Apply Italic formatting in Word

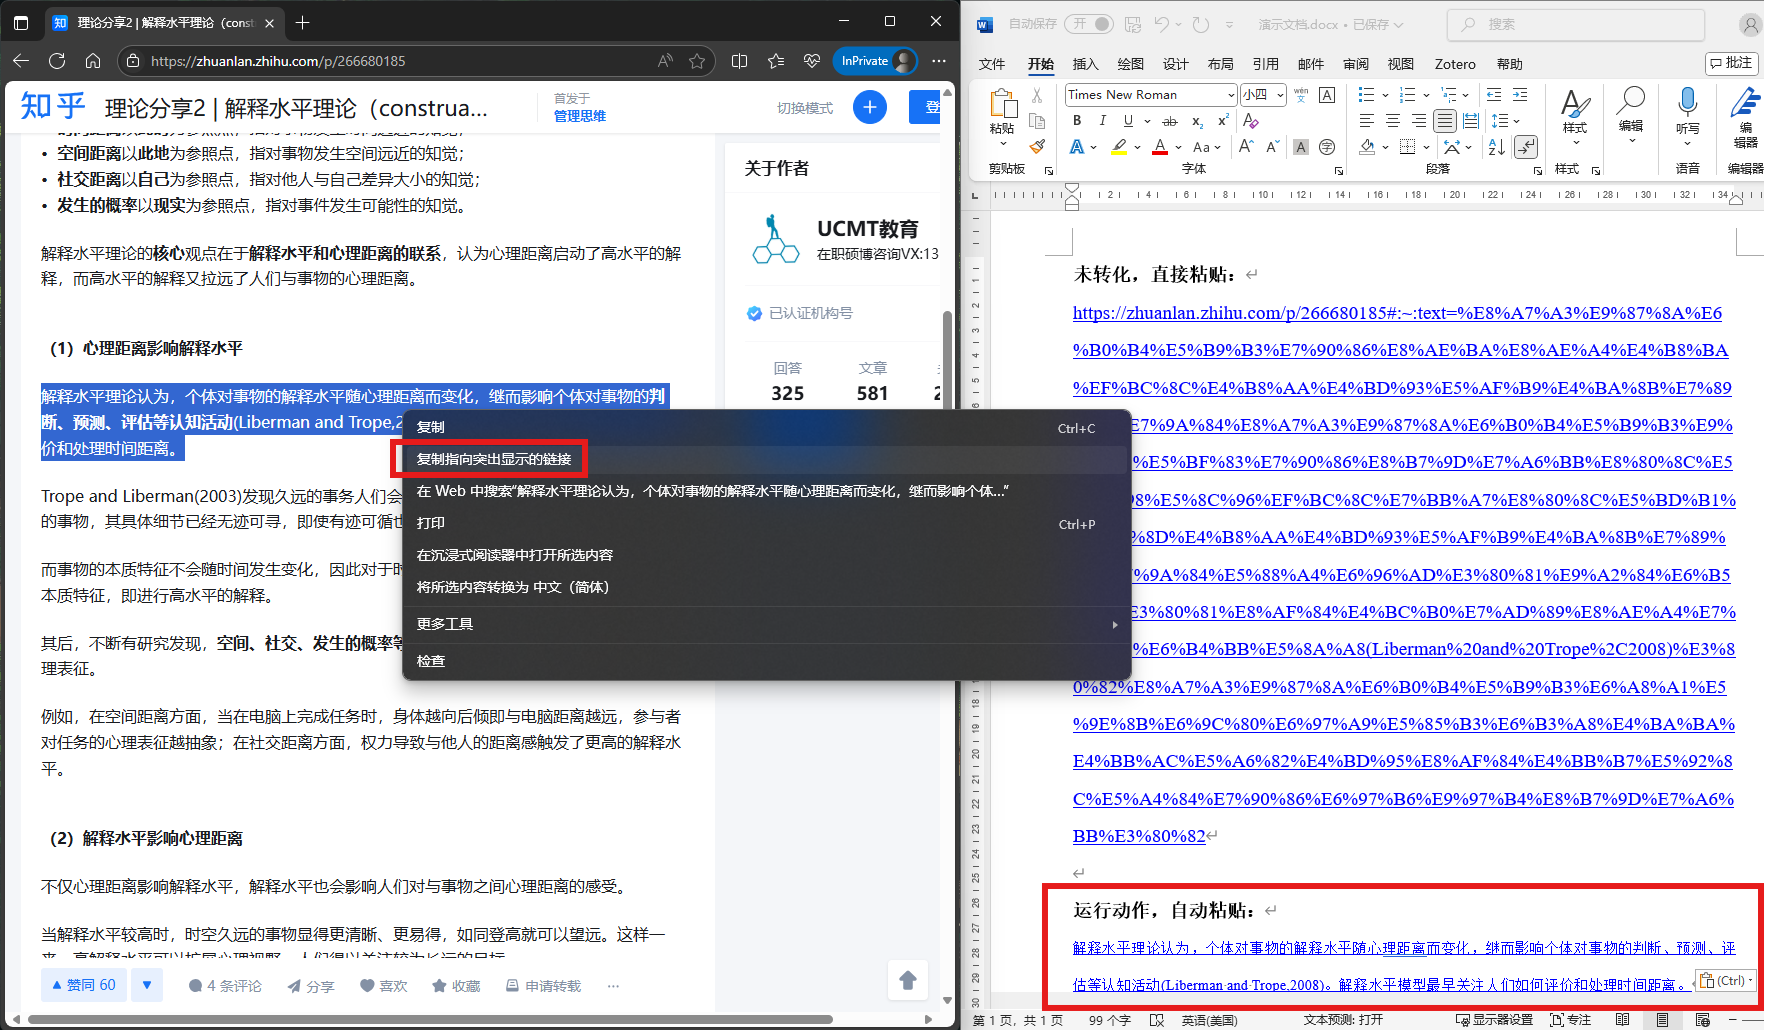click(x=1102, y=120)
